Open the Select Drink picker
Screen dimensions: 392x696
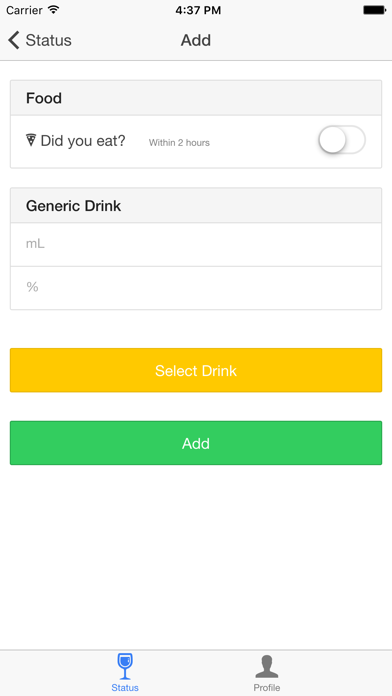[x=196, y=370]
